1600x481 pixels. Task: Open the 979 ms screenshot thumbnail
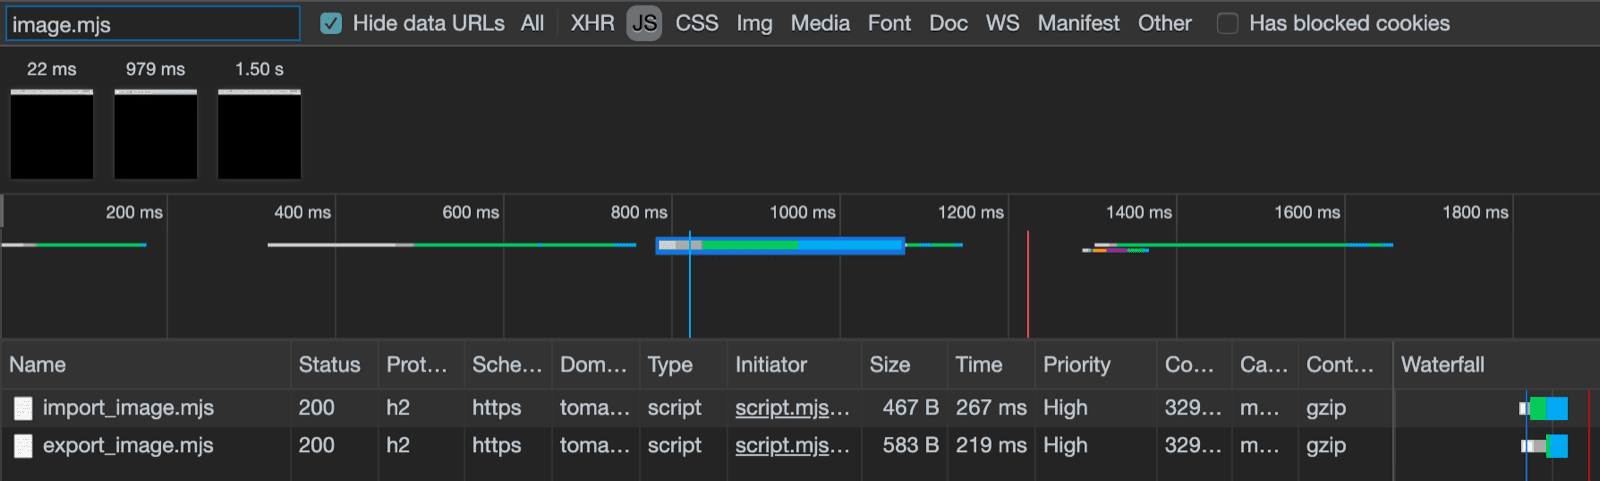[x=156, y=134]
